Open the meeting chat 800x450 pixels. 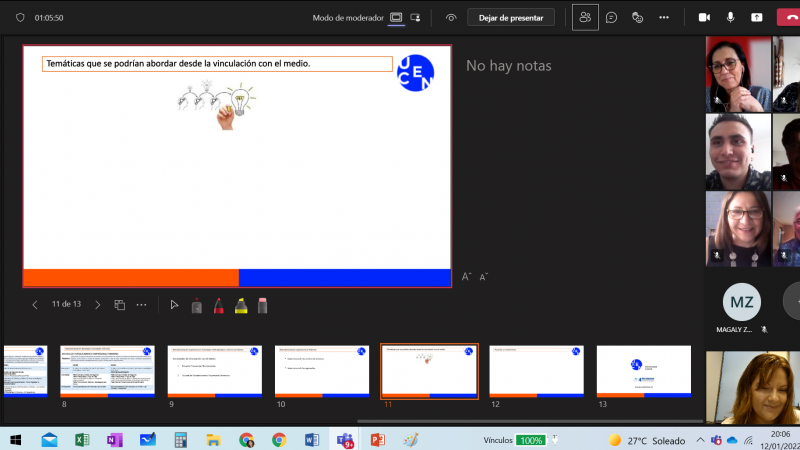tap(611, 17)
